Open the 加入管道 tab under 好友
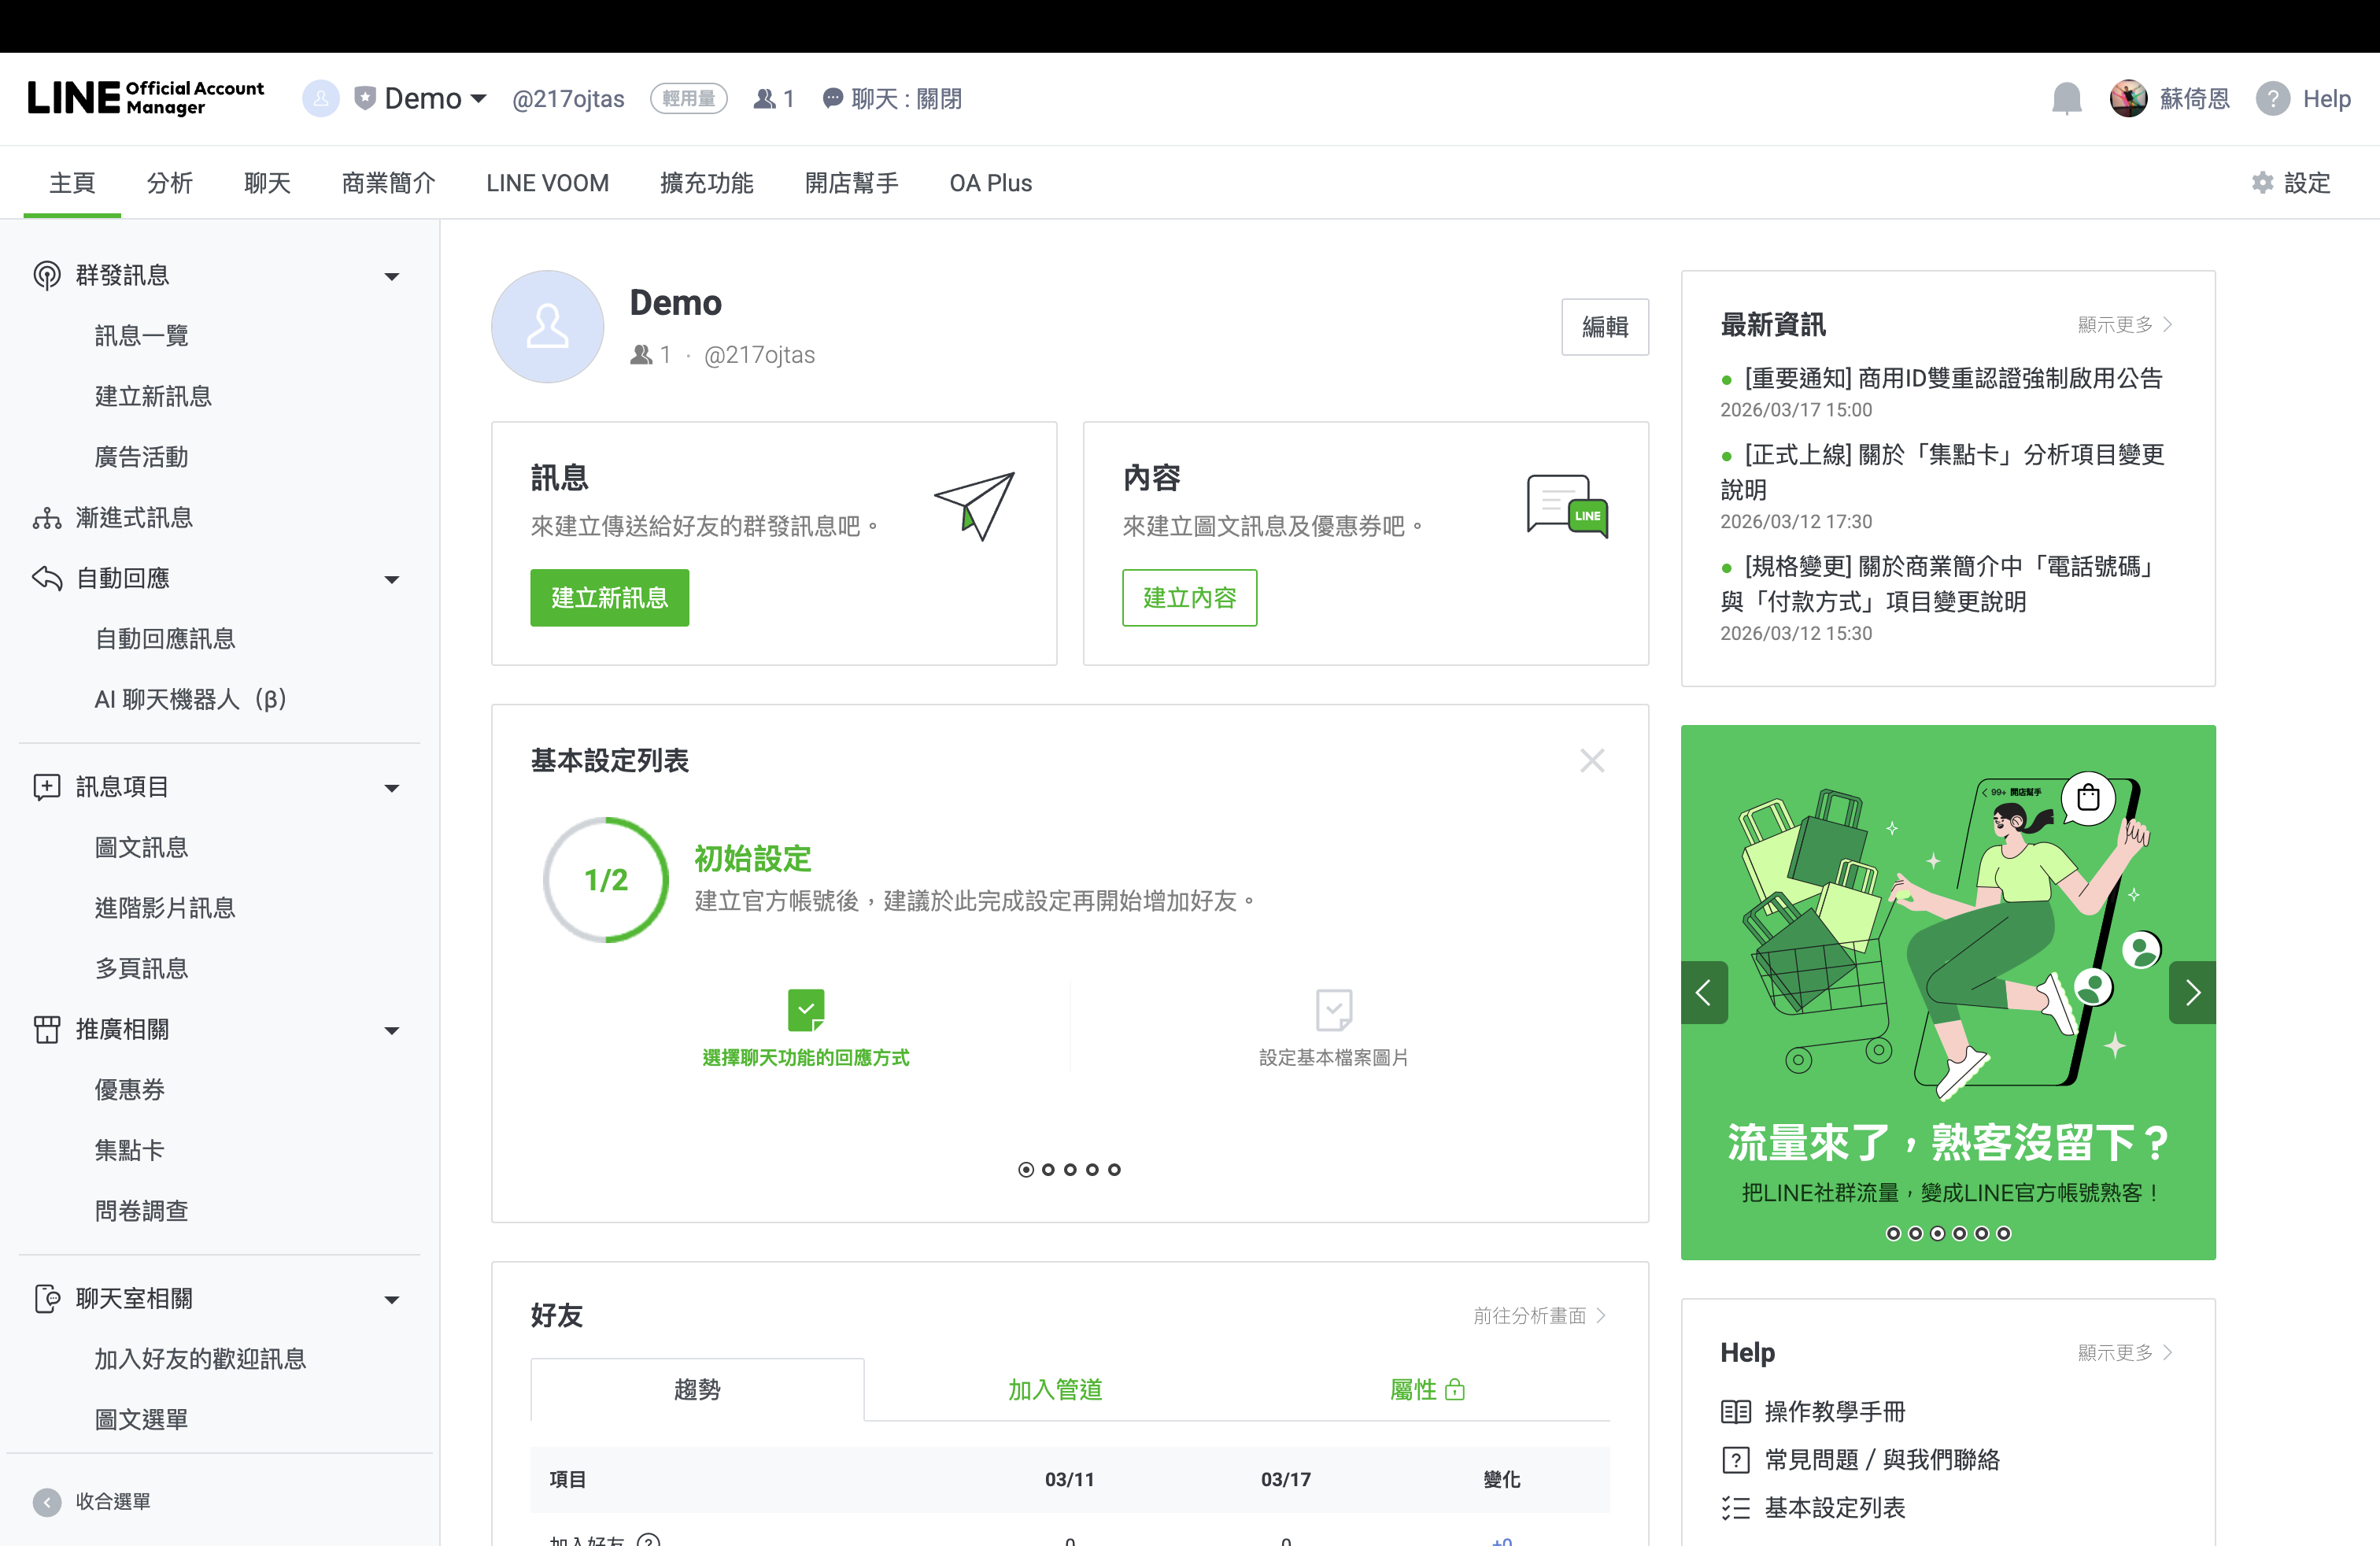The image size is (2380, 1546). (x=1055, y=1389)
